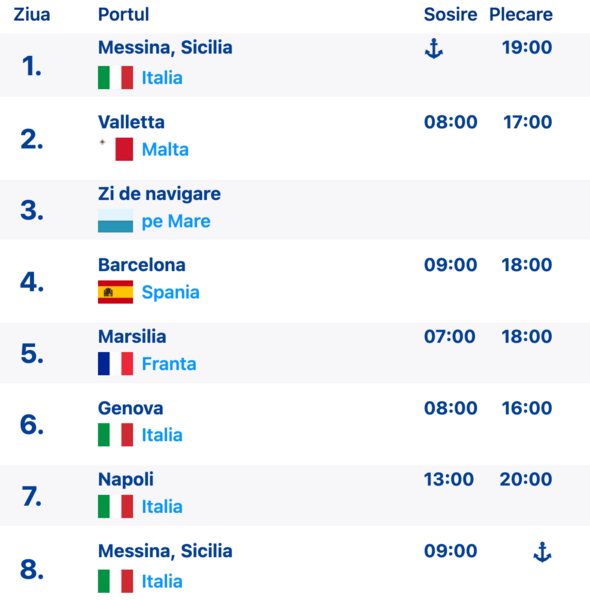The width and height of the screenshot is (590, 600).
Task: Click the Italian flag under Genova
Action: click(116, 435)
